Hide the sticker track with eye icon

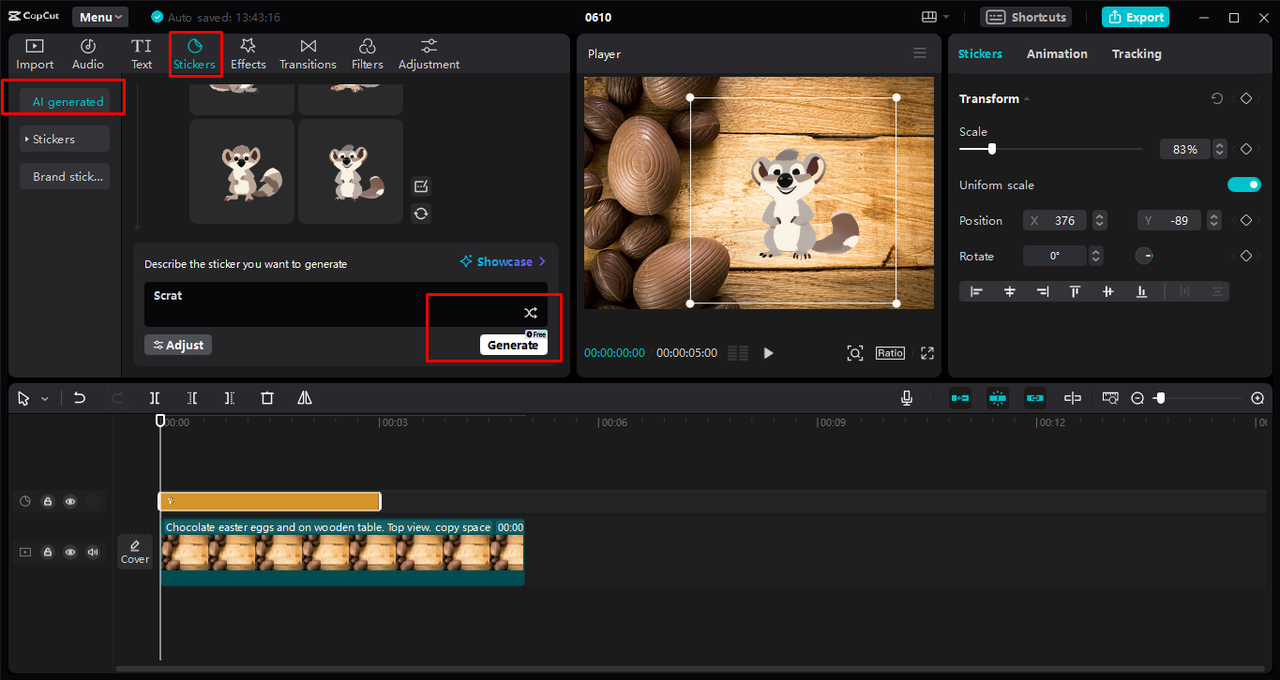tap(70, 502)
